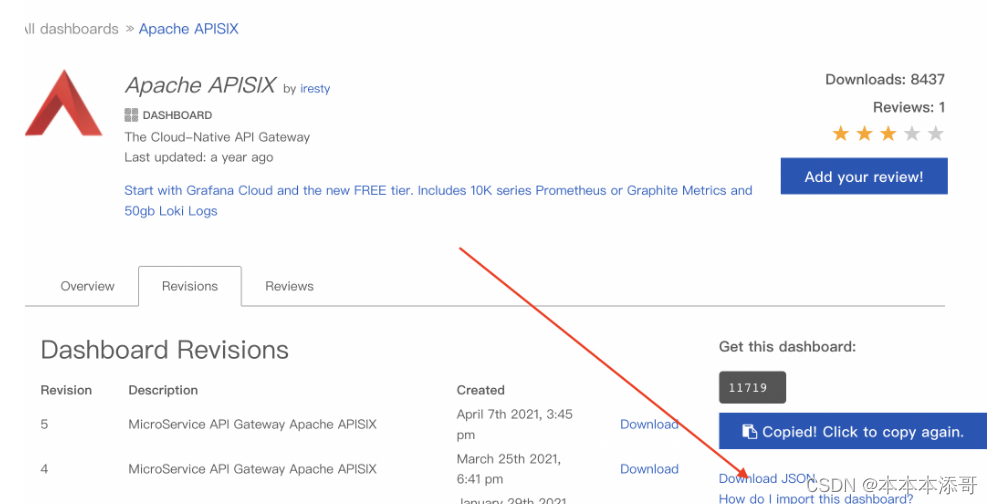Click the clipboard icon in copy button

749,432
